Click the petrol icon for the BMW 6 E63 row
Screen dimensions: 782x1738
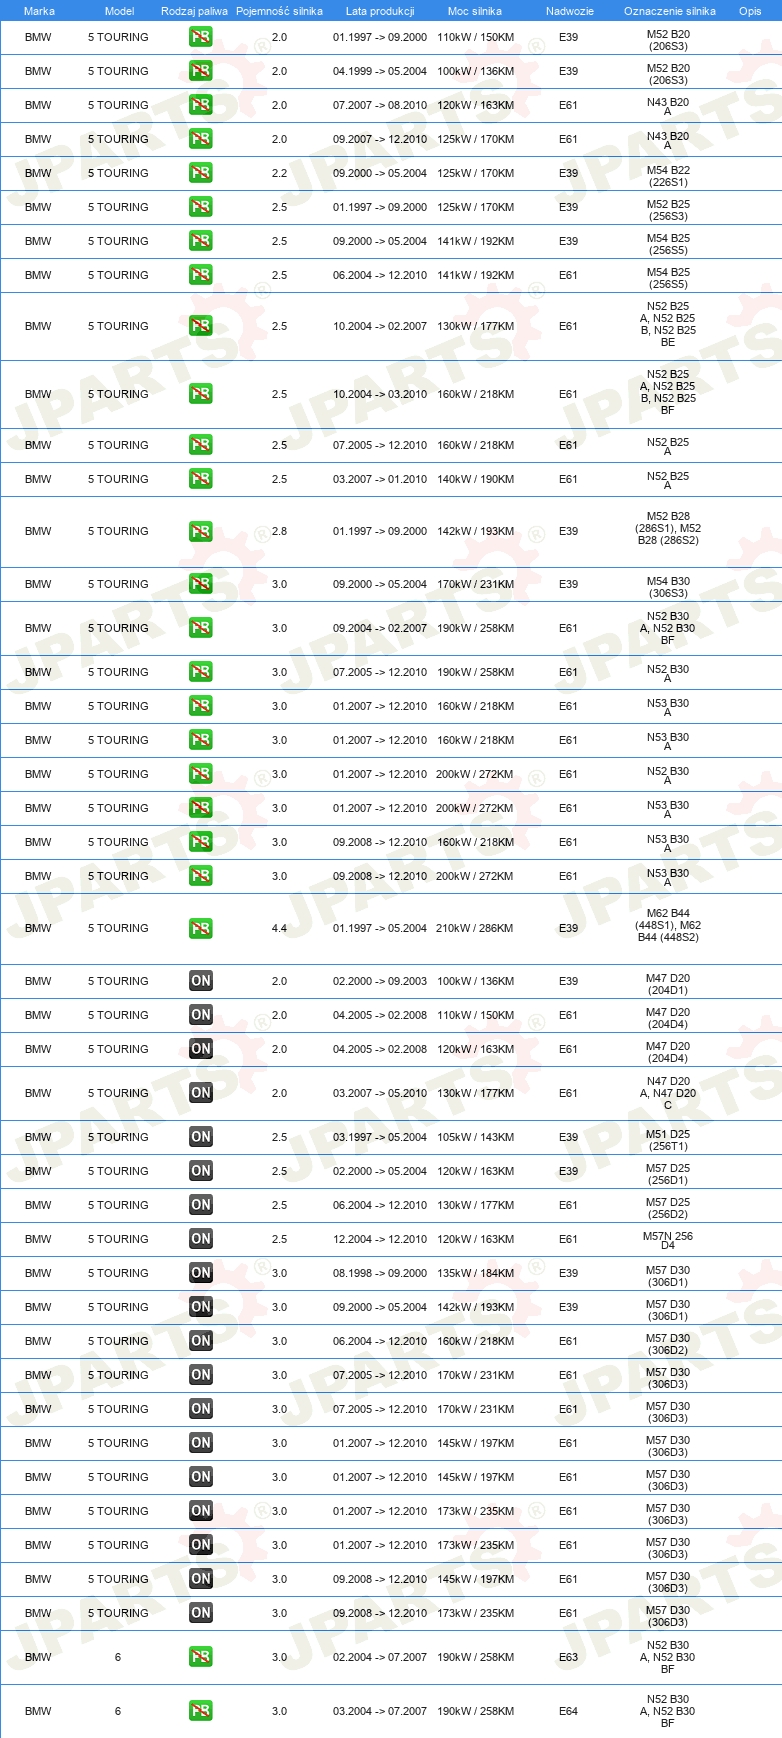click(x=201, y=1657)
